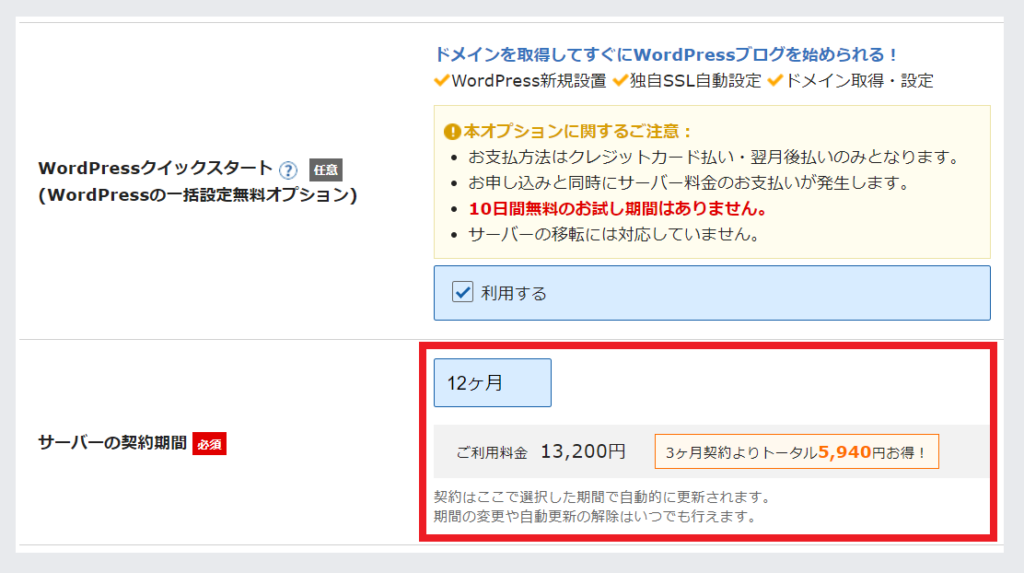The width and height of the screenshot is (1024, 573).
Task: Click the blue ドメインを取得して heading text
Action: point(666,54)
